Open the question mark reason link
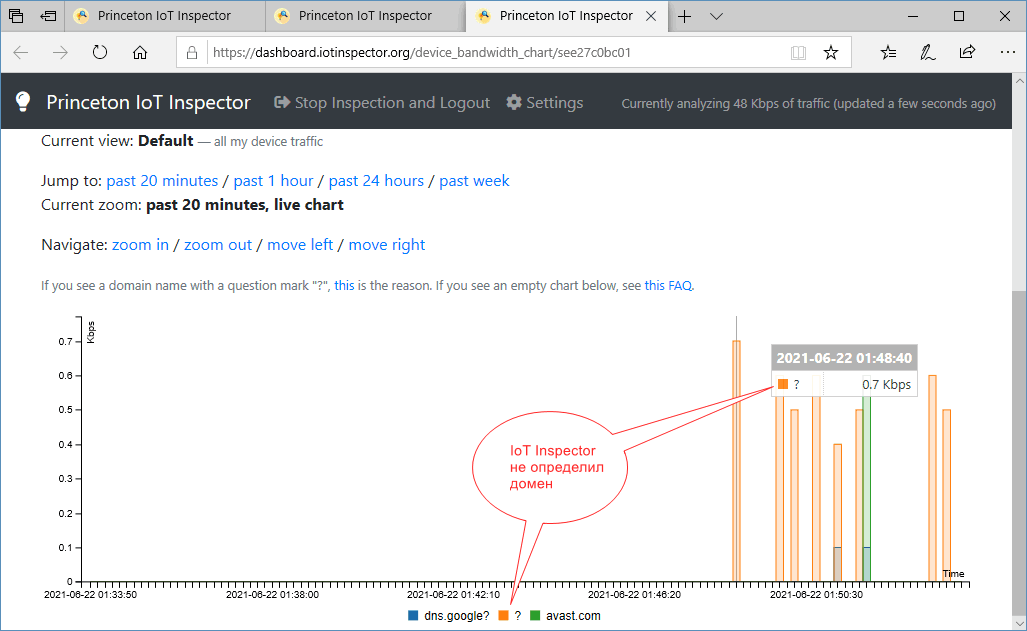Screen dimensions: 1027x631 pyautogui.click(x=345, y=286)
